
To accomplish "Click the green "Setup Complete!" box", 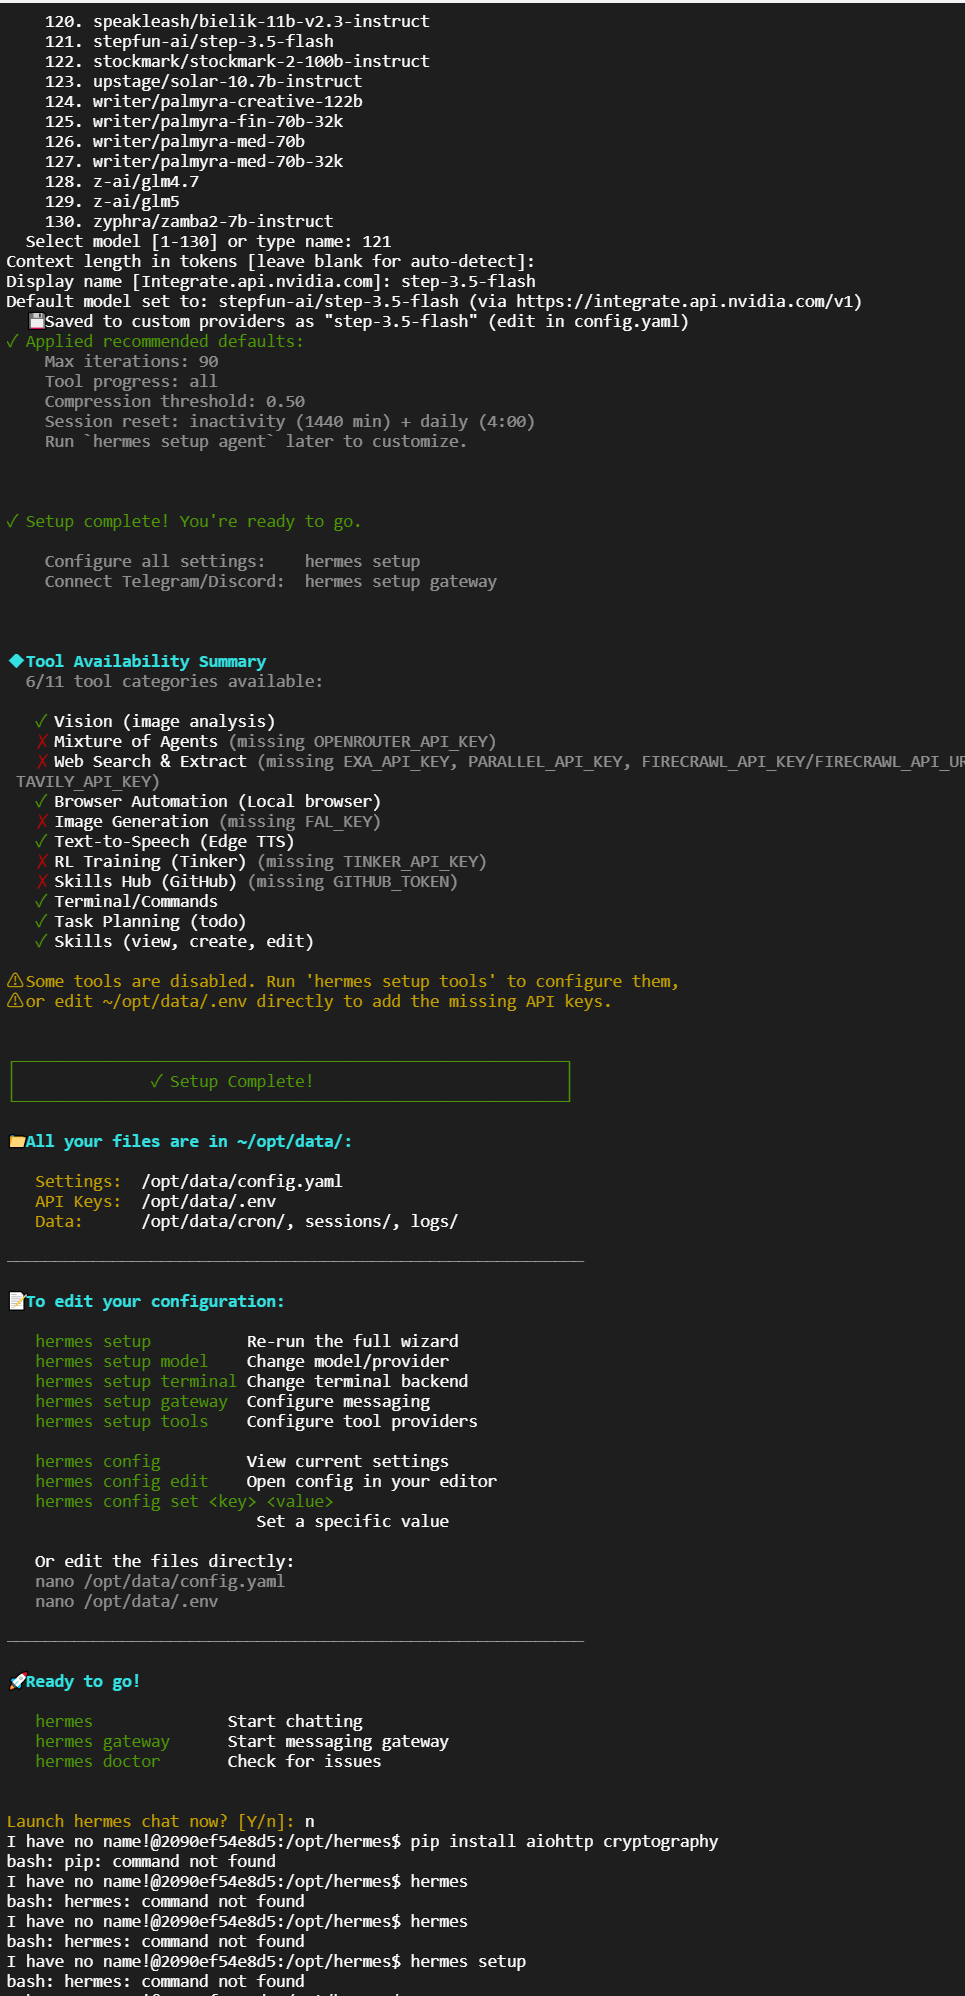I will coord(290,1081).
